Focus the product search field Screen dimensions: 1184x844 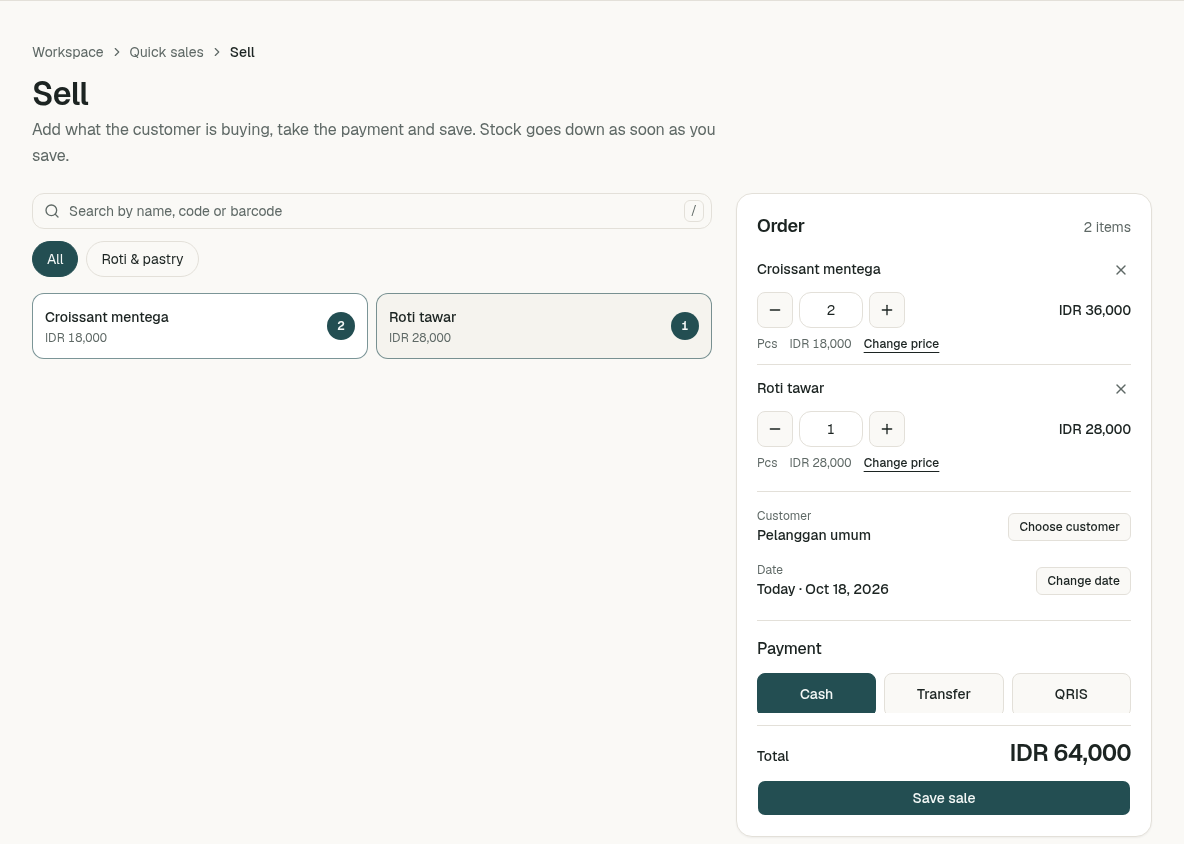[372, 211]
